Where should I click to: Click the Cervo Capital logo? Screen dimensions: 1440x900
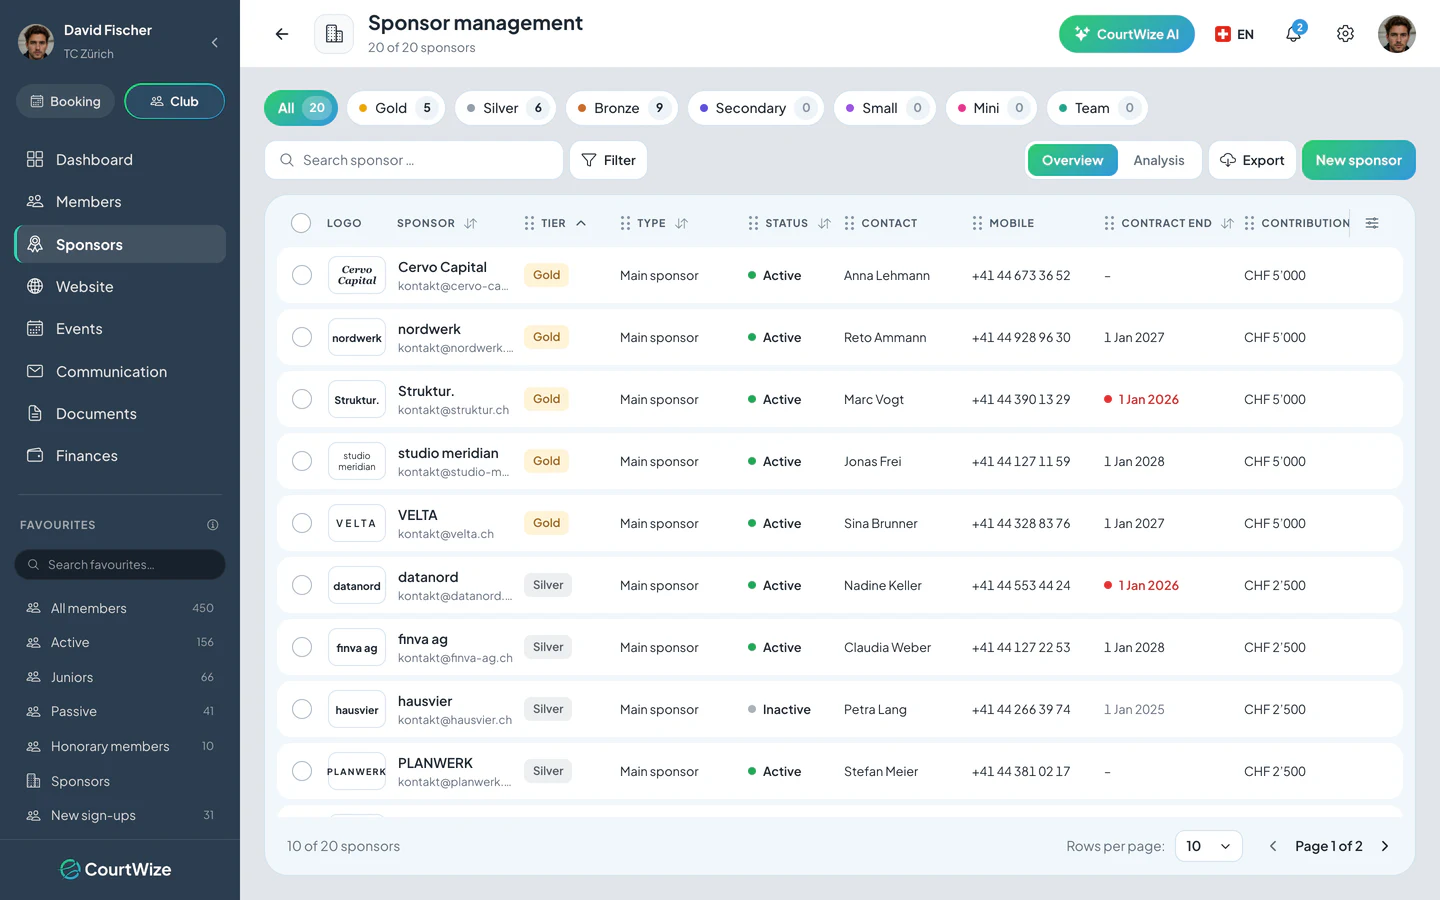357,275
